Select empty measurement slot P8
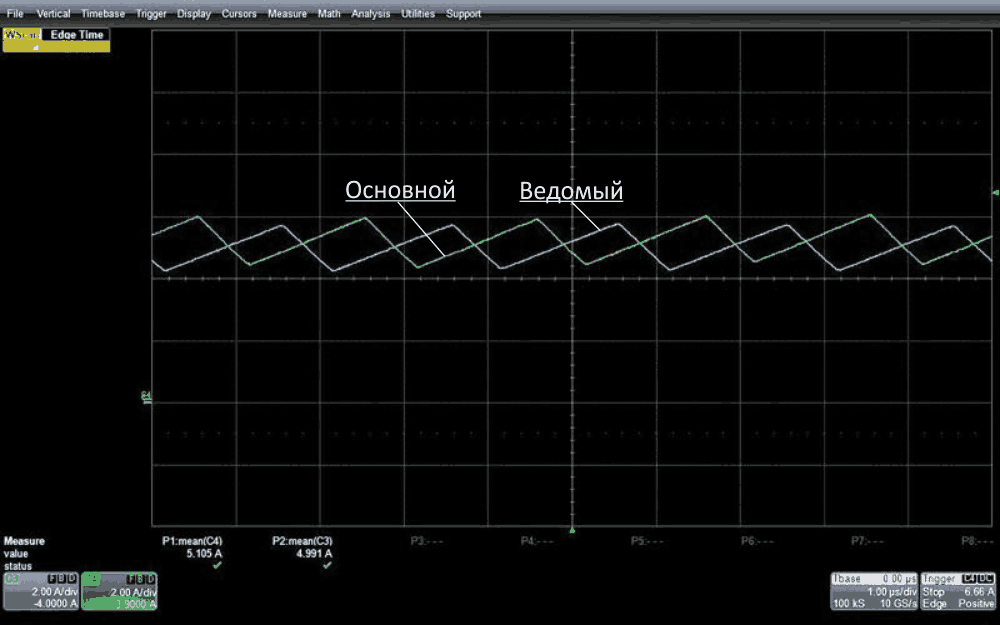Viewport: 1000px width, 625px height. coord(978,541)
